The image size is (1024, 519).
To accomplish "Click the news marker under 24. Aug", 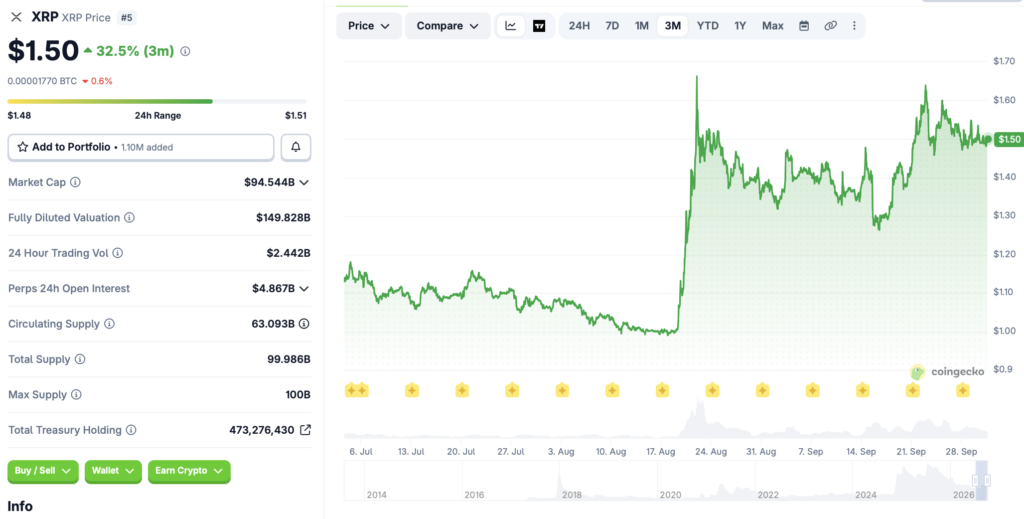I will pyautogui.click(x=712, y=390).
